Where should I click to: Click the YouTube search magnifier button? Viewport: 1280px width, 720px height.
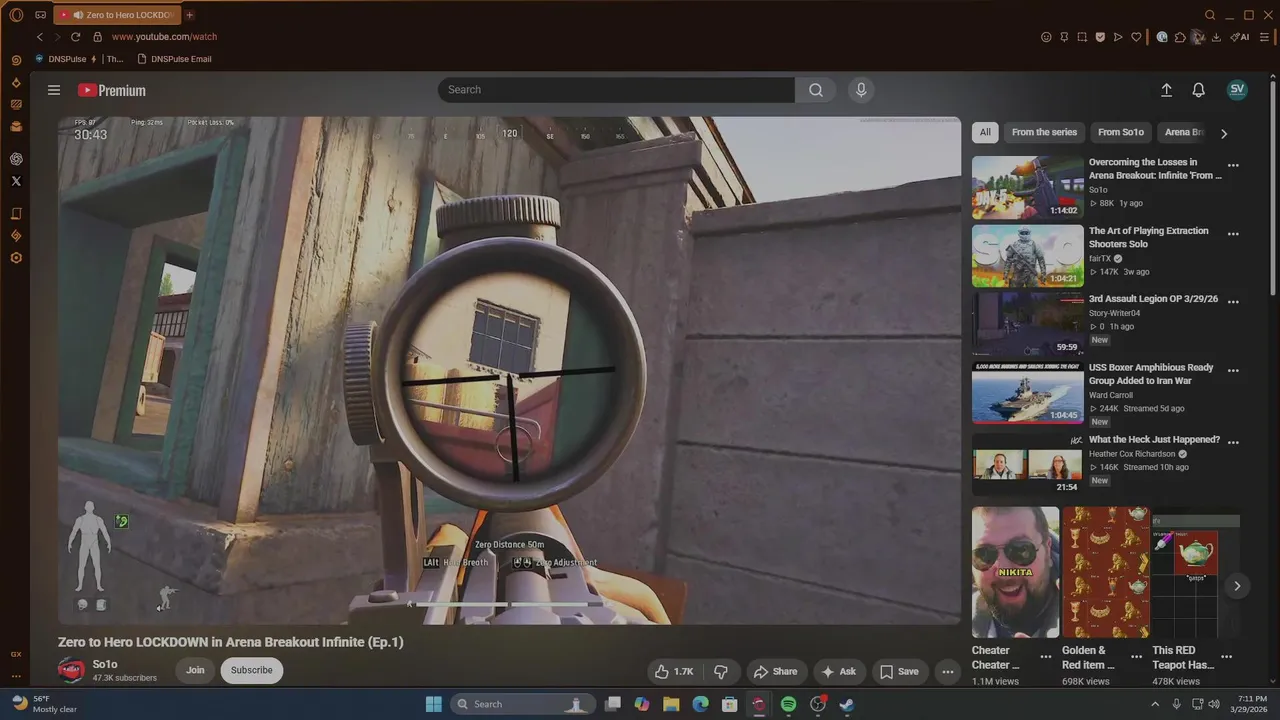816,90
